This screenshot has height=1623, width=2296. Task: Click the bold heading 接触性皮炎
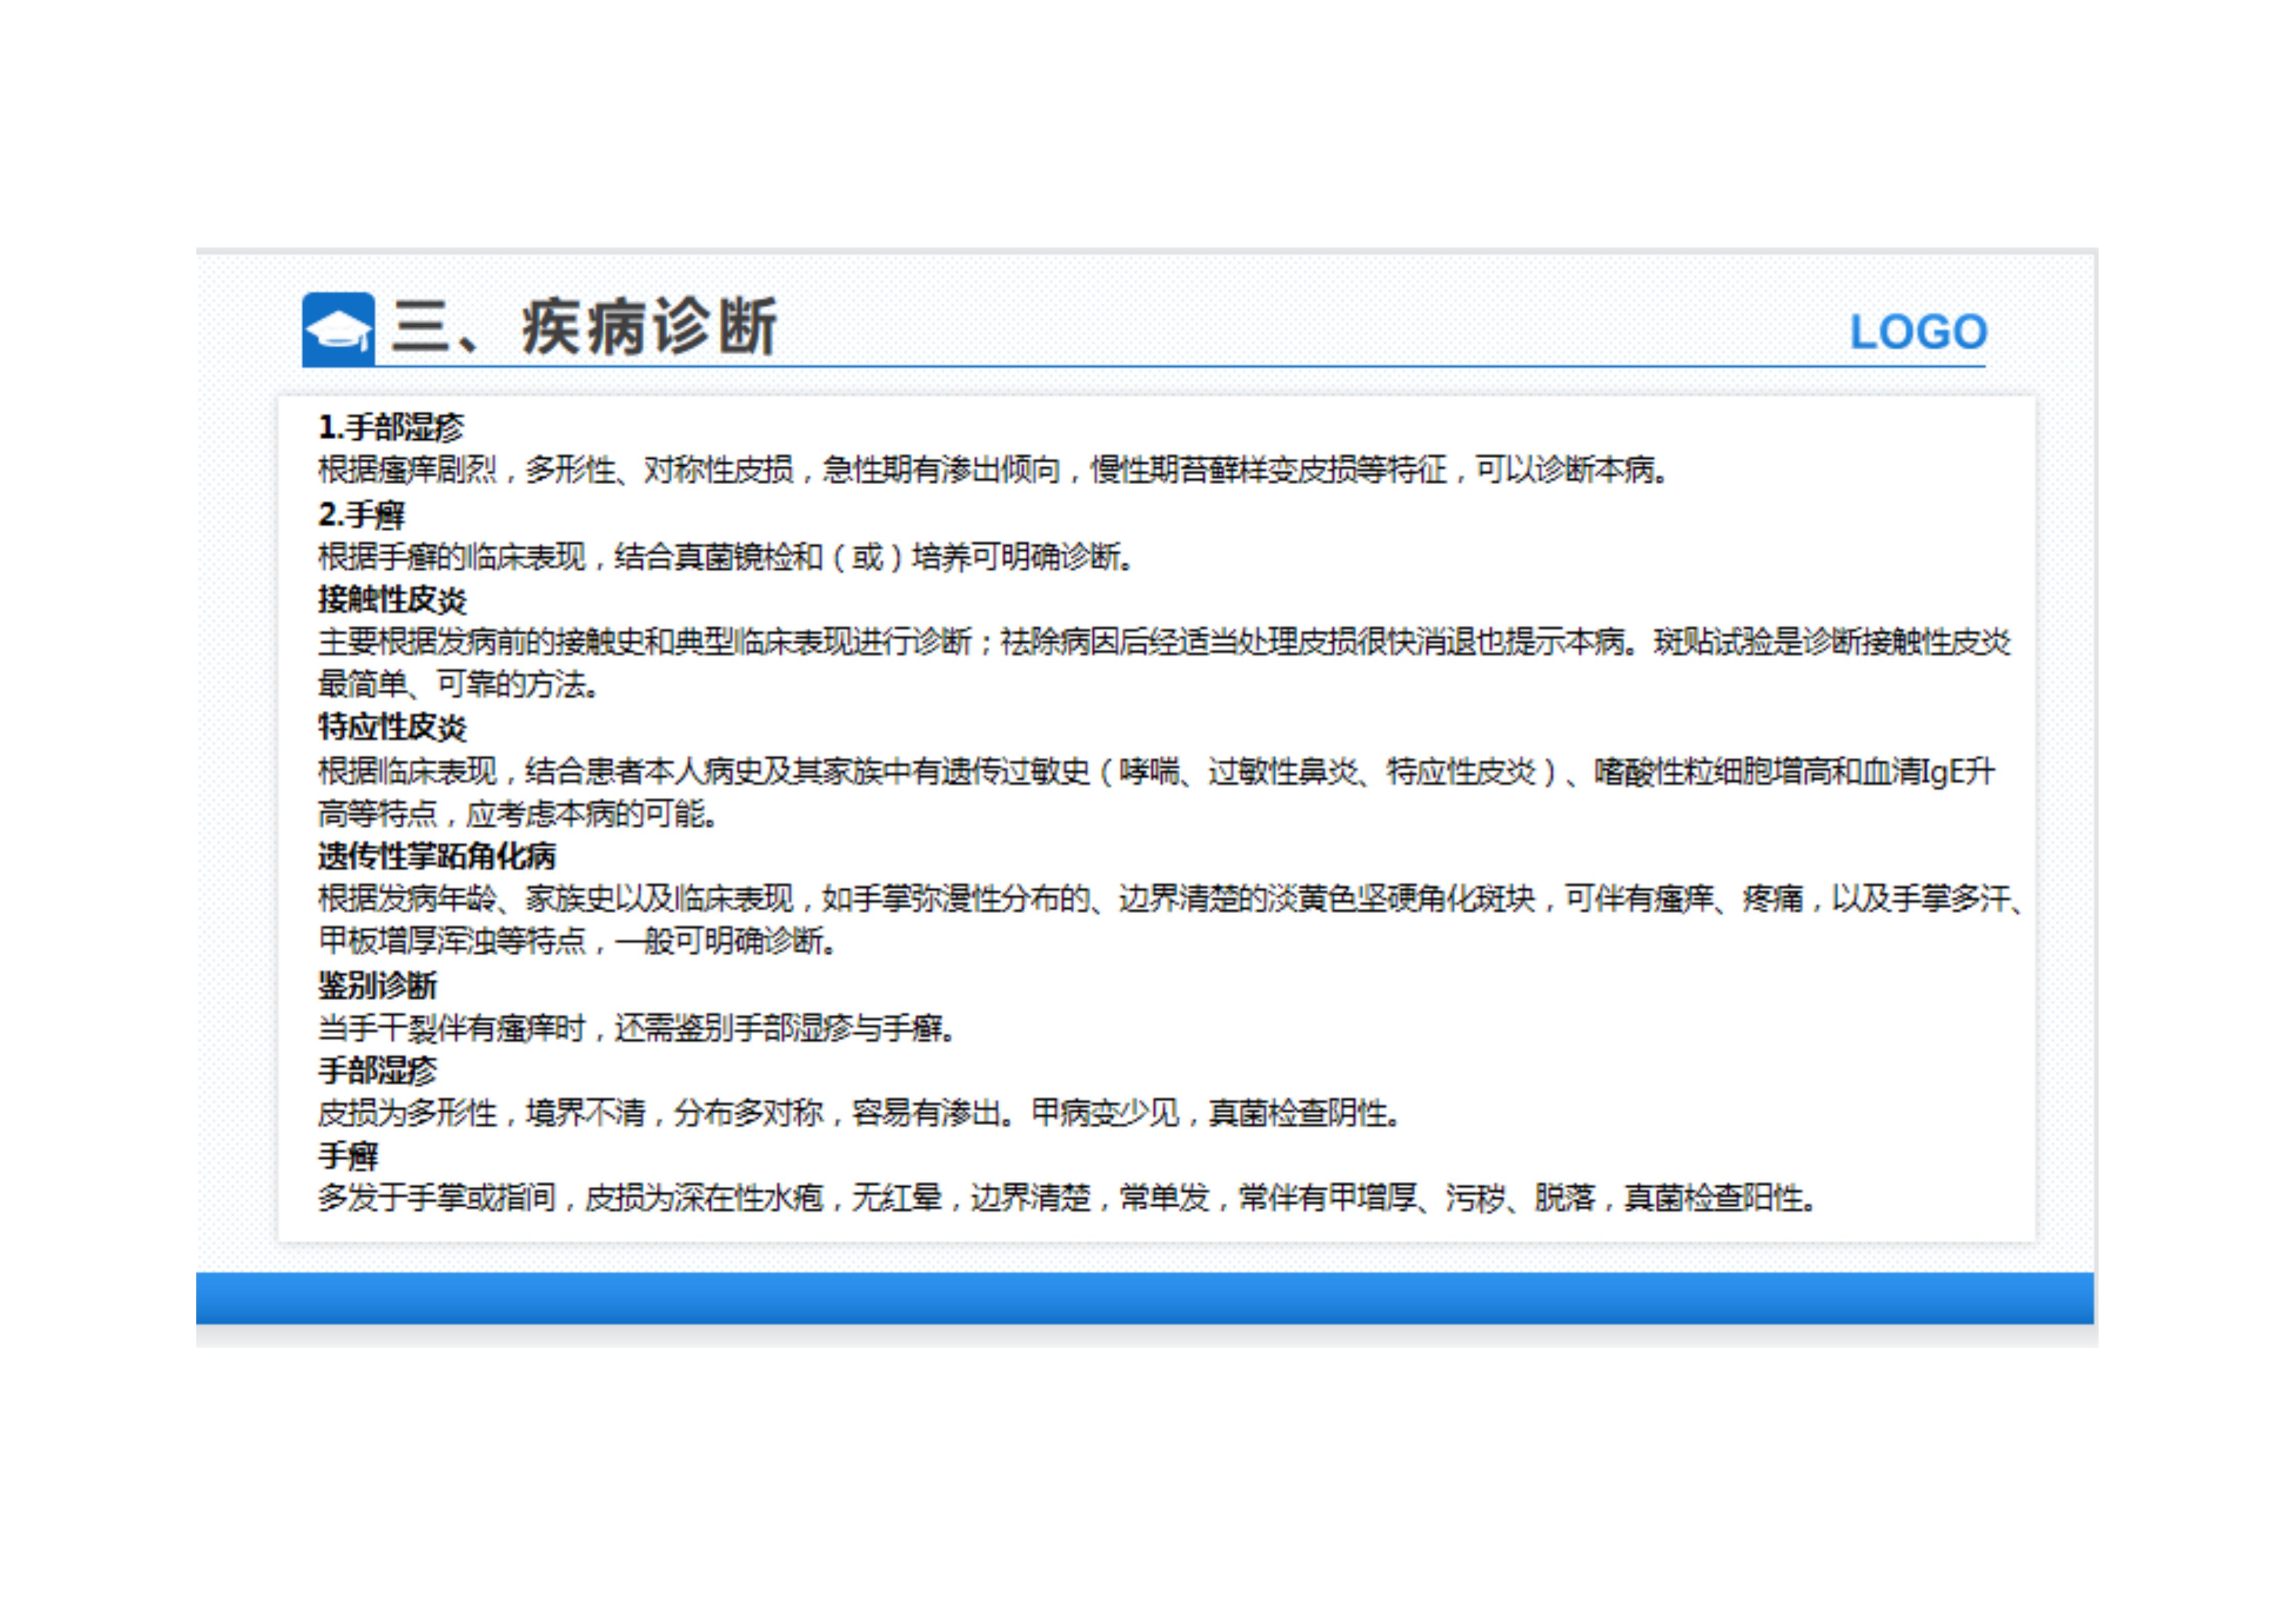tap(392, 599)
